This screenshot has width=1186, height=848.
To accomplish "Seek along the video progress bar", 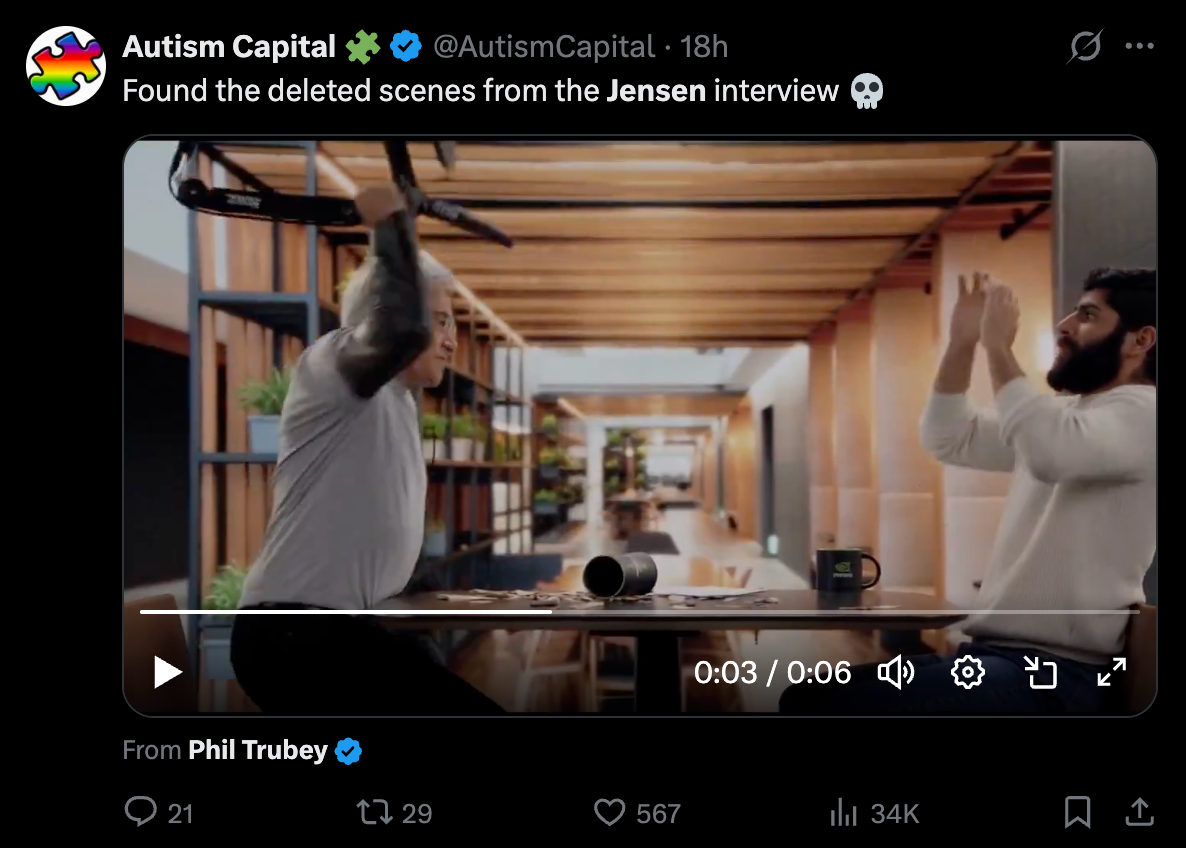I will coord(640,611).
